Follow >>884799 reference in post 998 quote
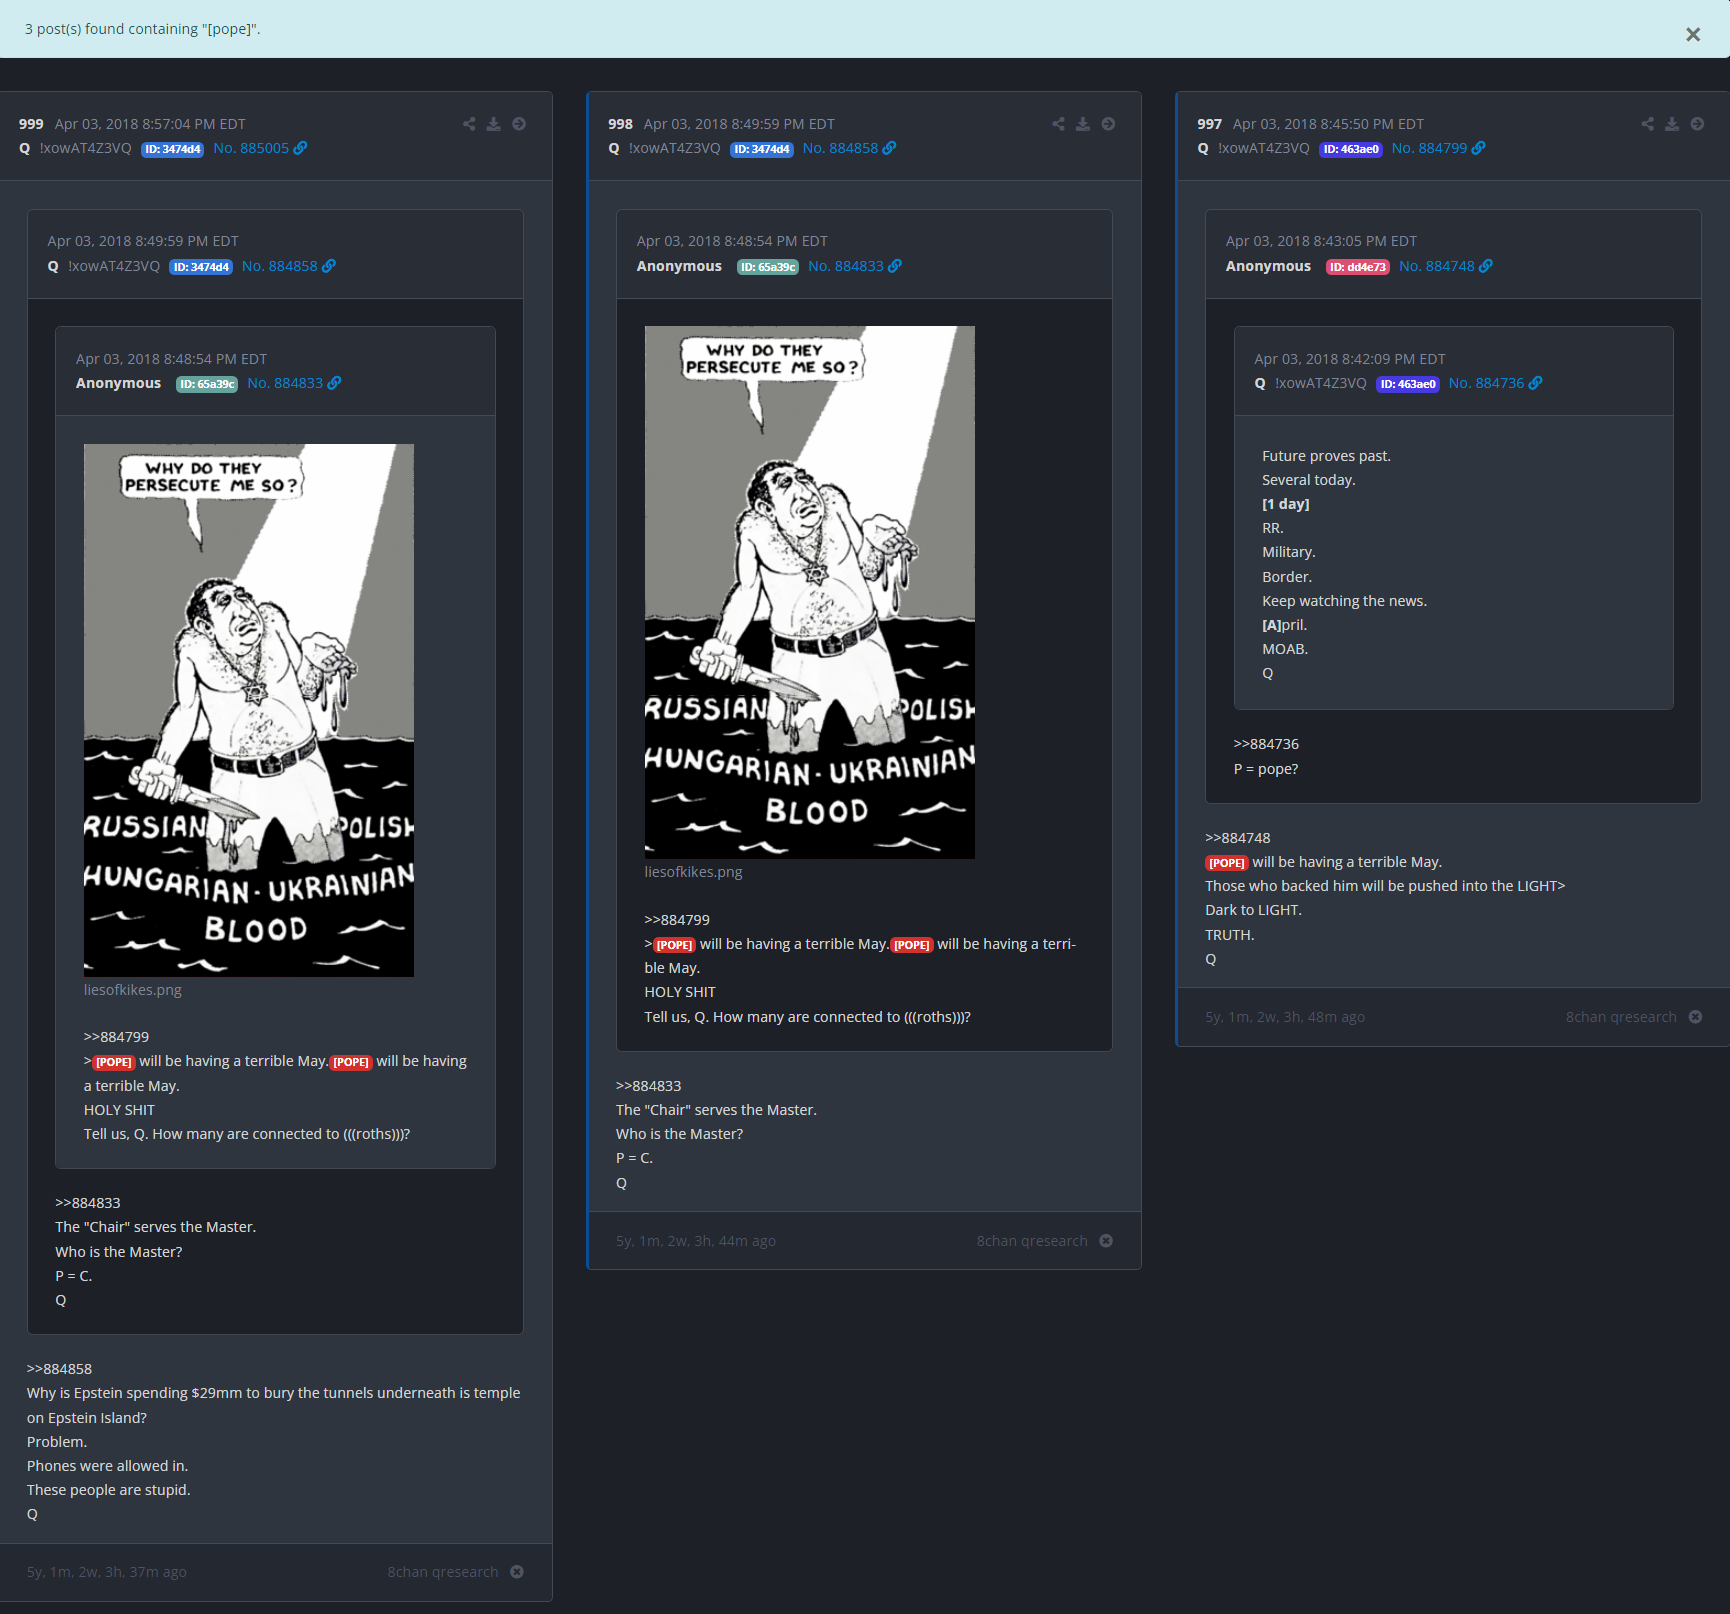 677,920
